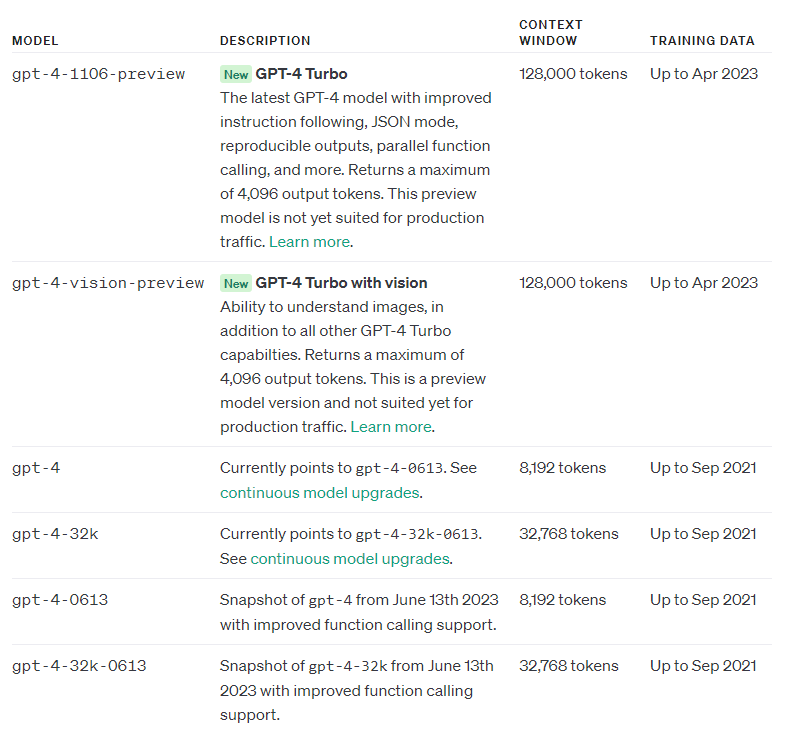Image resolution: width=788 pixels, height=730 pixels.
Task: Click the New badge beside GPT-4 Turbo title
Action: pos(235,75)
